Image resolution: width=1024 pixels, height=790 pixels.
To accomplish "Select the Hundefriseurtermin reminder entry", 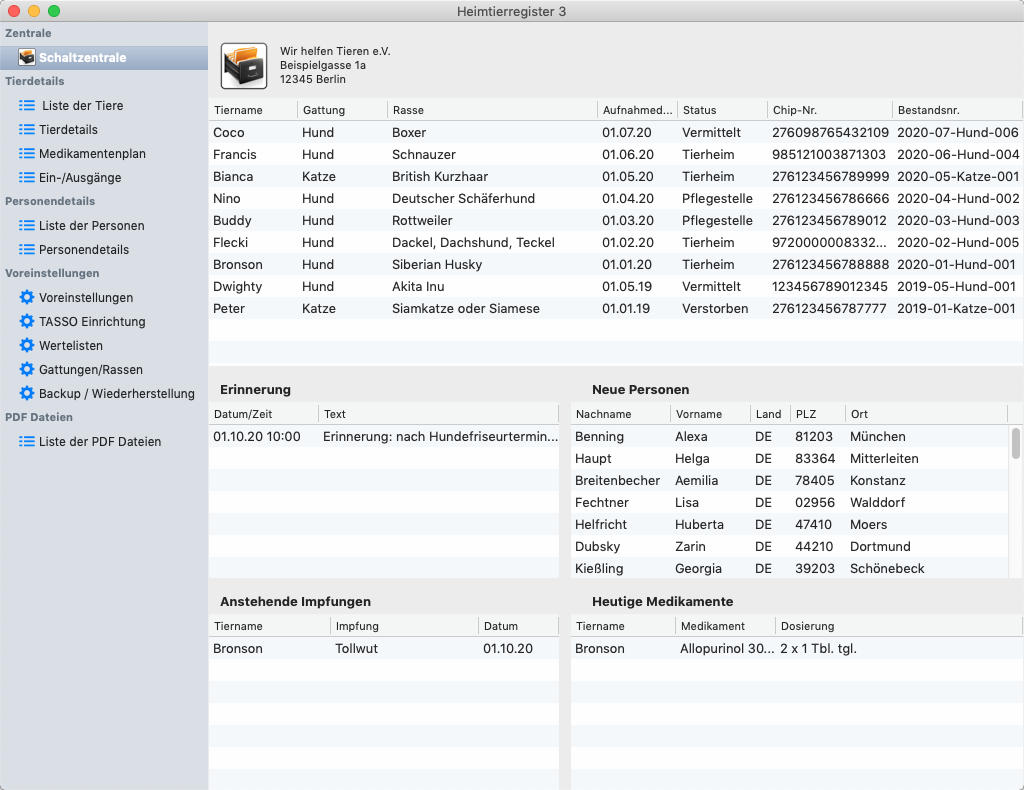I will (x=384, y=436).
